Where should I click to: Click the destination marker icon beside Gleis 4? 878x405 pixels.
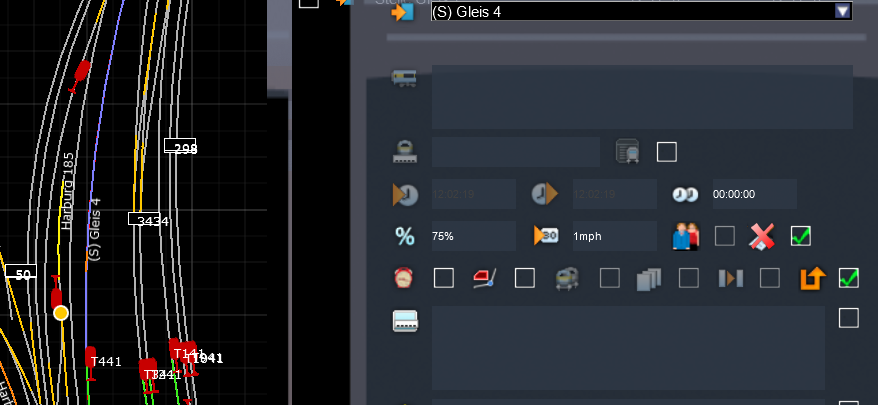pyautogui.click(x=402, y=11)
